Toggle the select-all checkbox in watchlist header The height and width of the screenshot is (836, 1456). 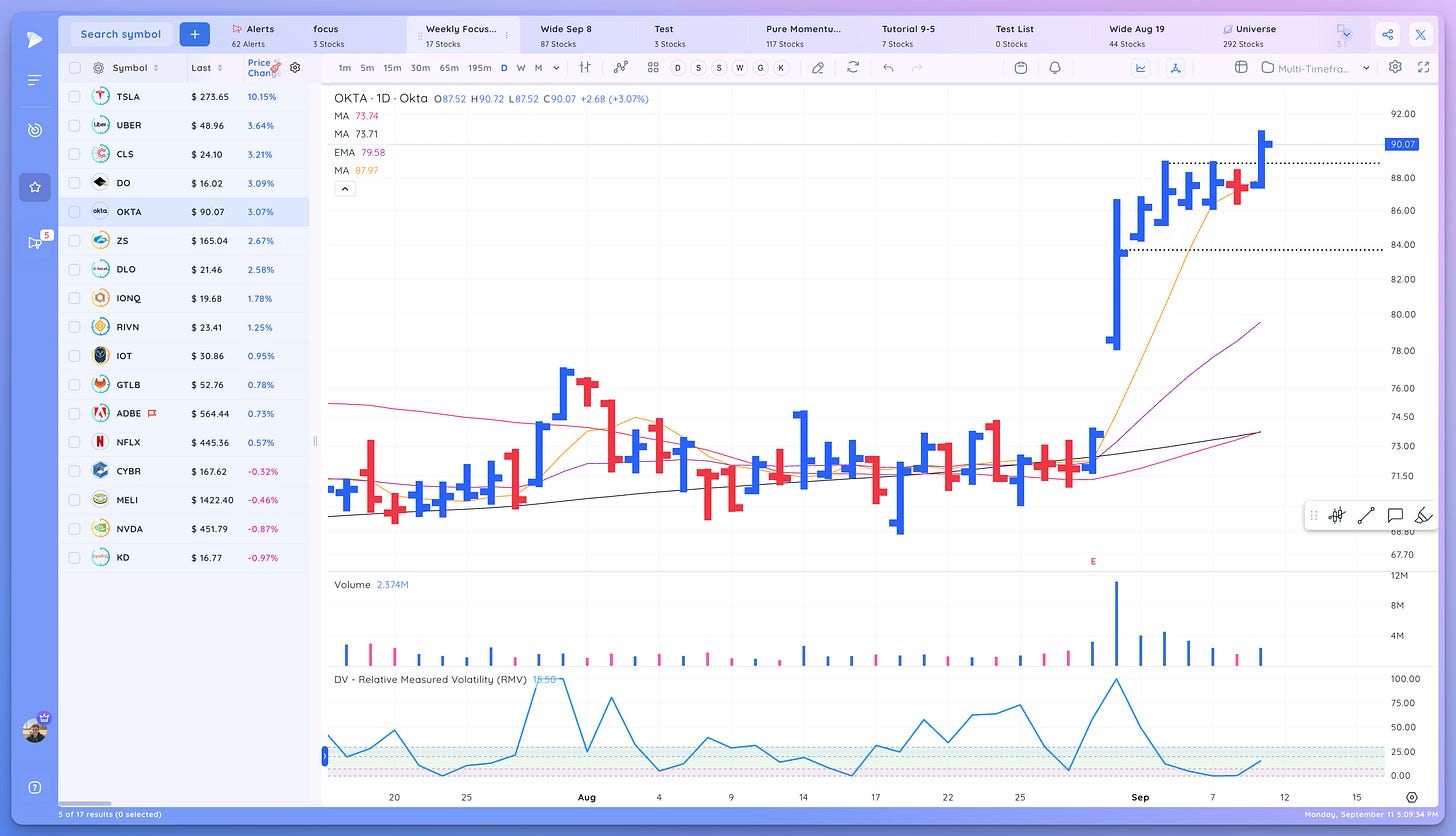74,68
